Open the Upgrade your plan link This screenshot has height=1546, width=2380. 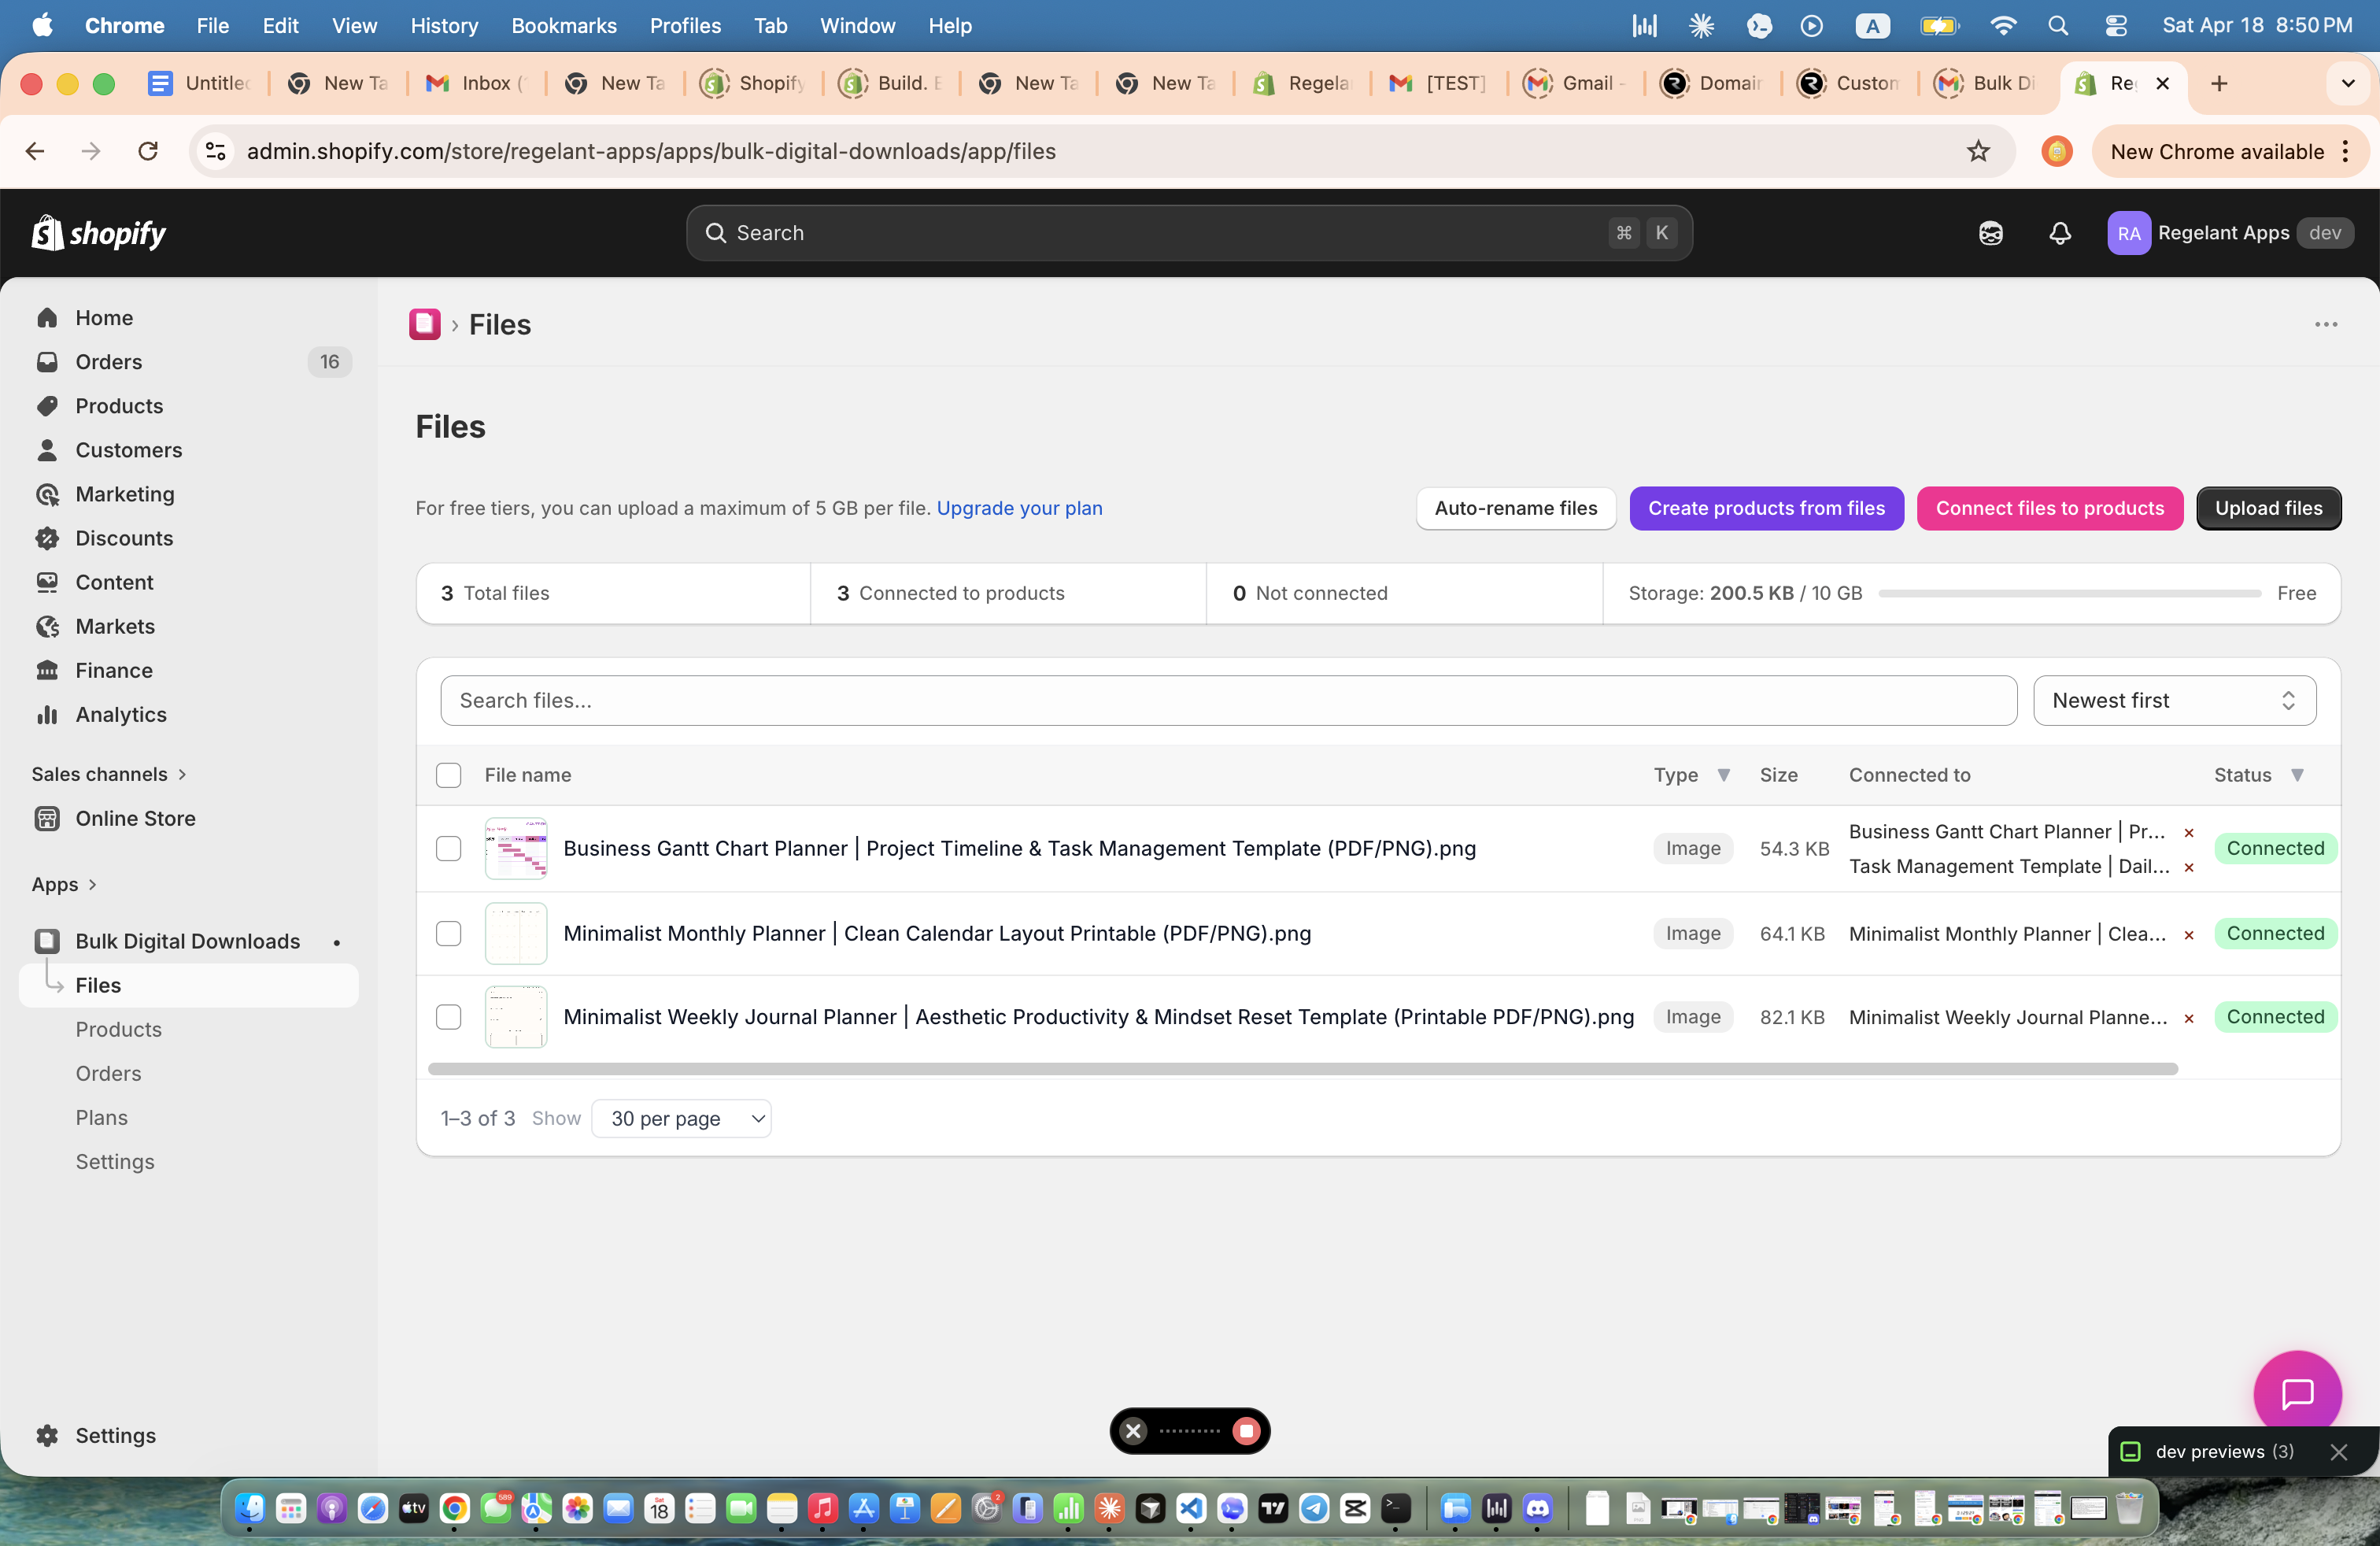pyautogui.click(x=1019, y=508)
